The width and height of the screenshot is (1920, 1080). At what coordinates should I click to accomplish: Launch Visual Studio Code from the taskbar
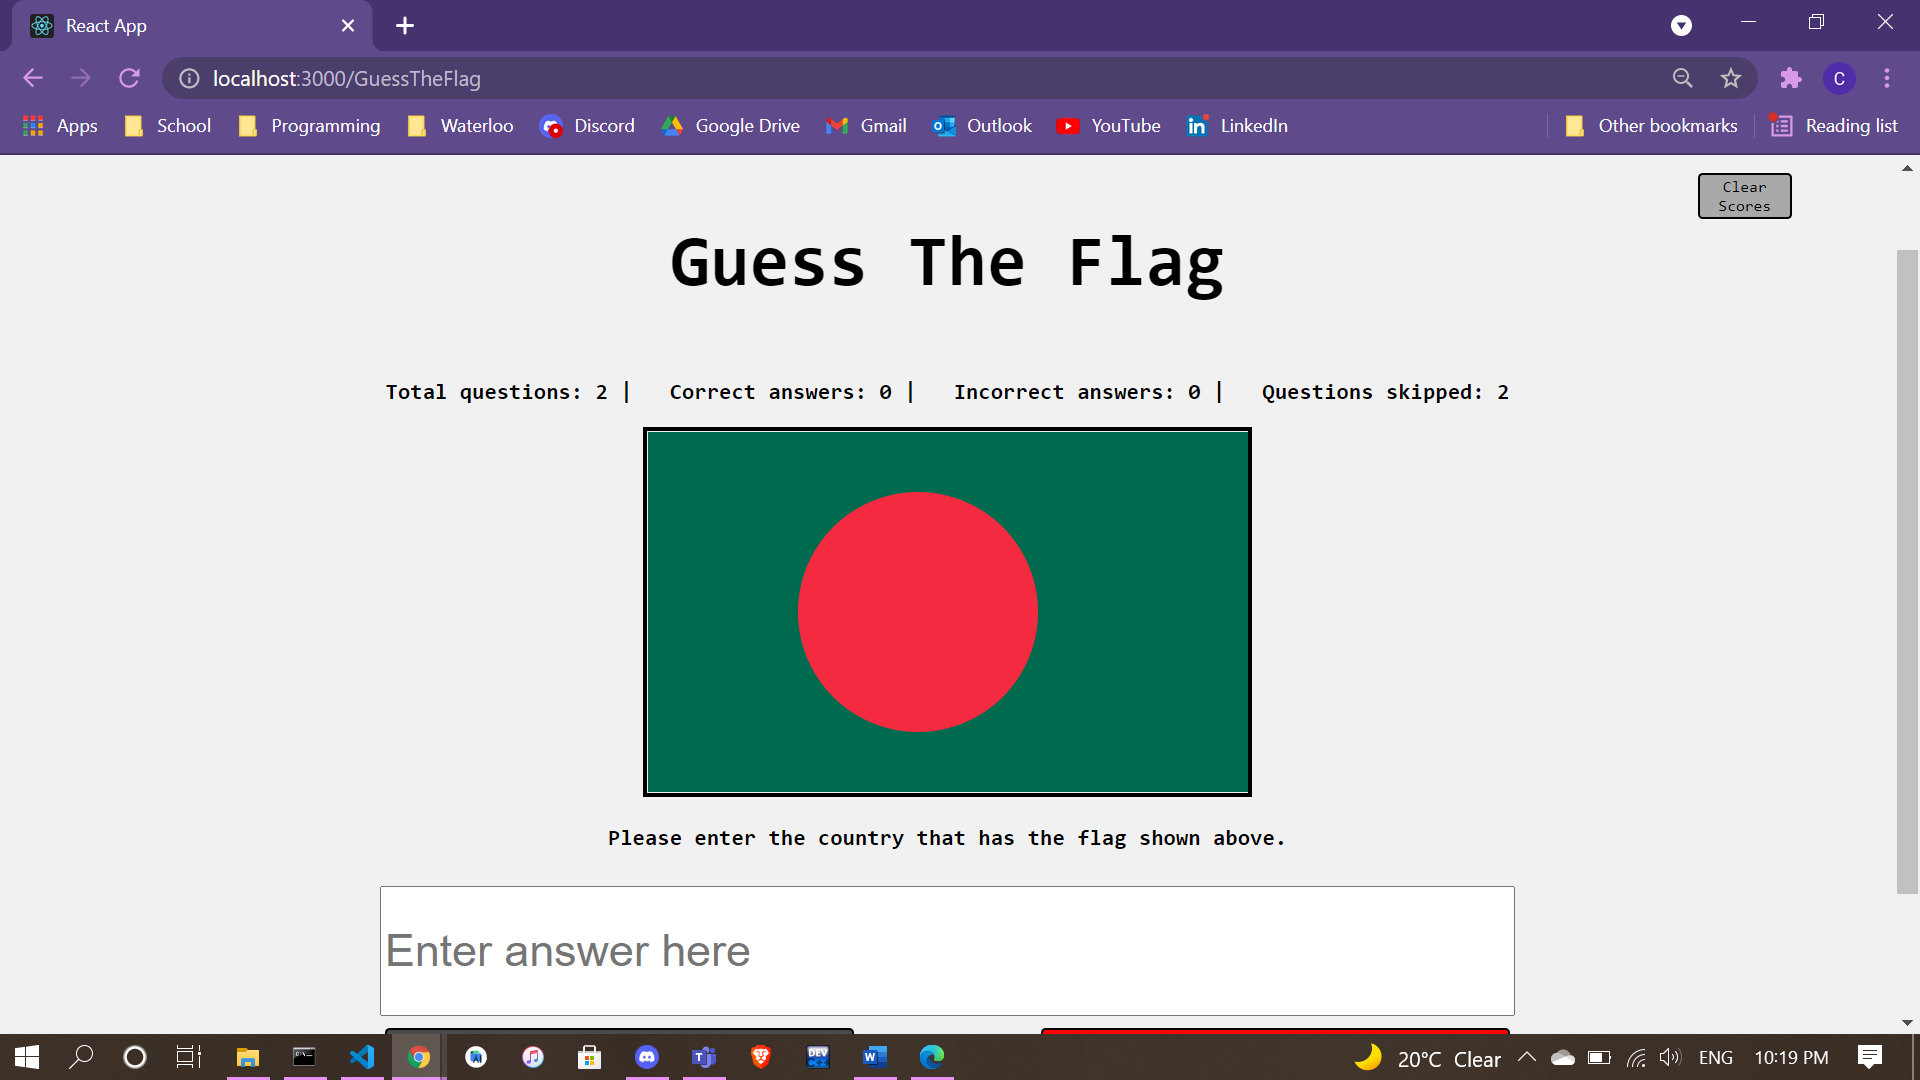pyautogui.click(x=362, y=1057)
